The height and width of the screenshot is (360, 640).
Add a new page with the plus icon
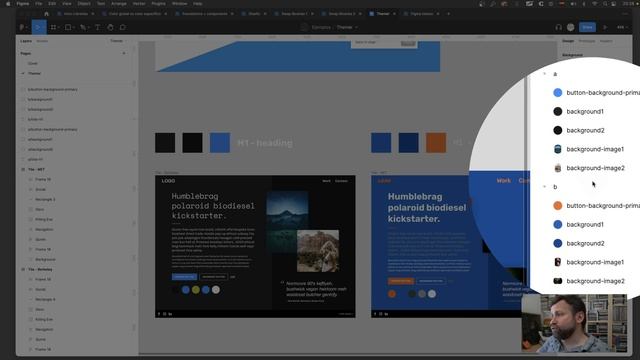pos(124,53)
